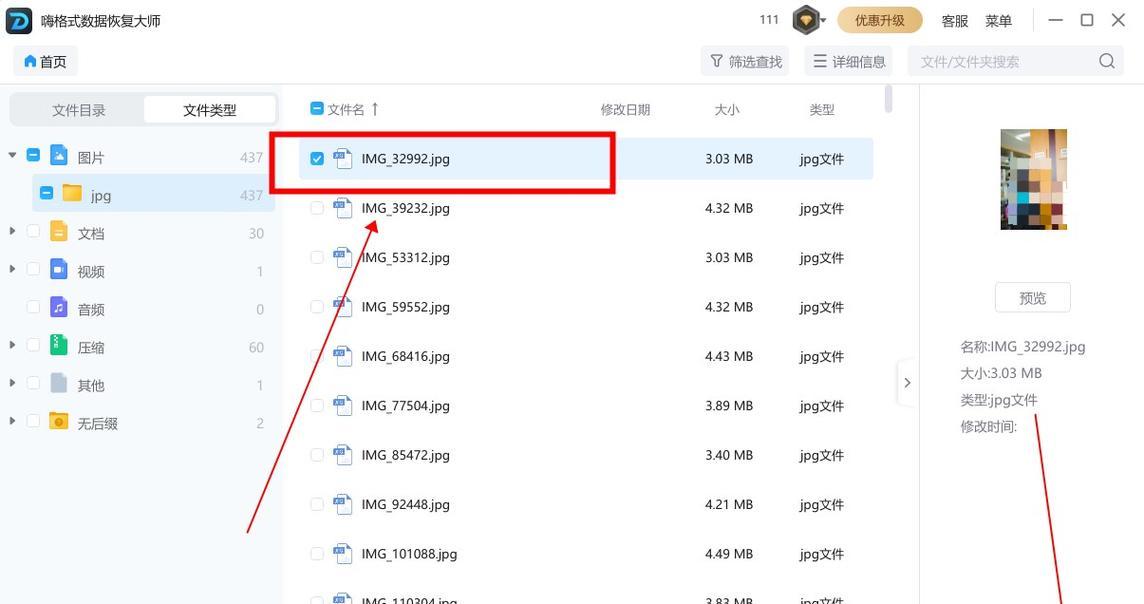The image size is (1144, 604).
Task: Expand the 无后缀 tree node
Action: 12,420
